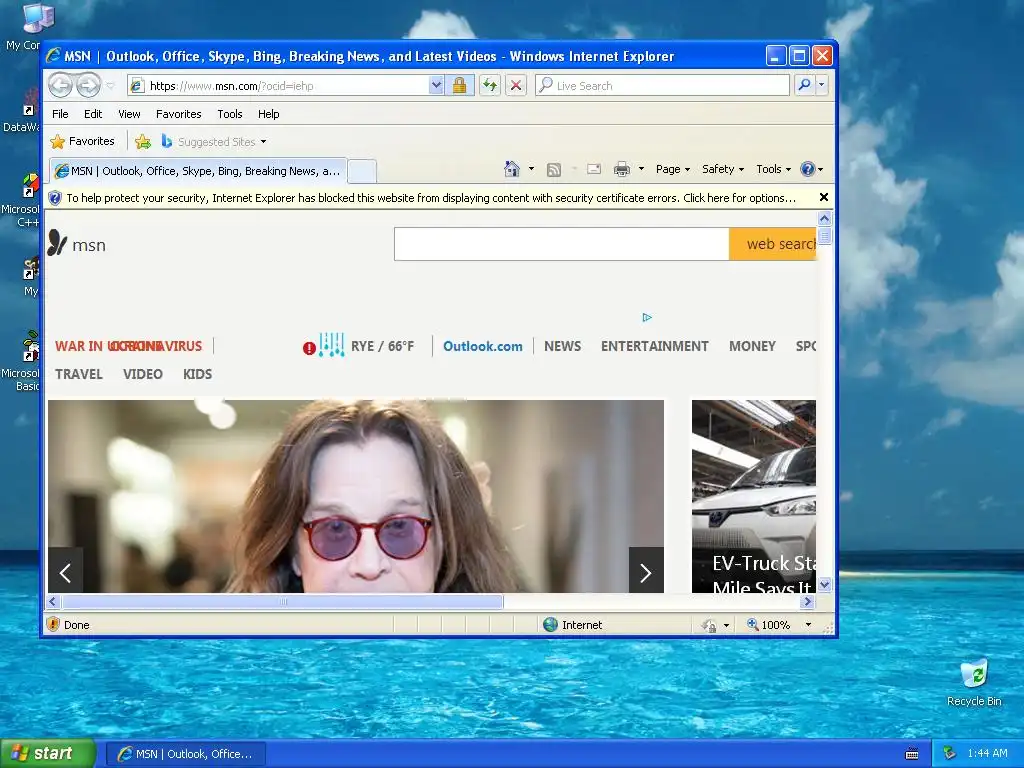1024x768 pixels.
Task: Open the MONEY section link
Action: 752,346
